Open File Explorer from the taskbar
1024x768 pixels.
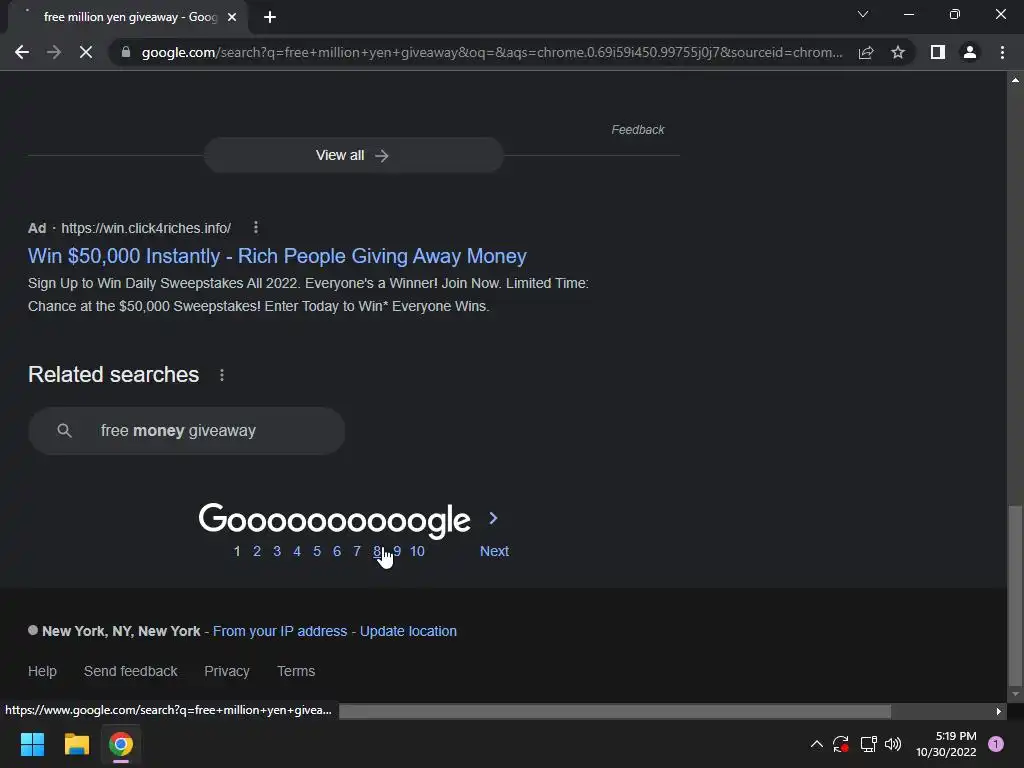coord(76,744)
